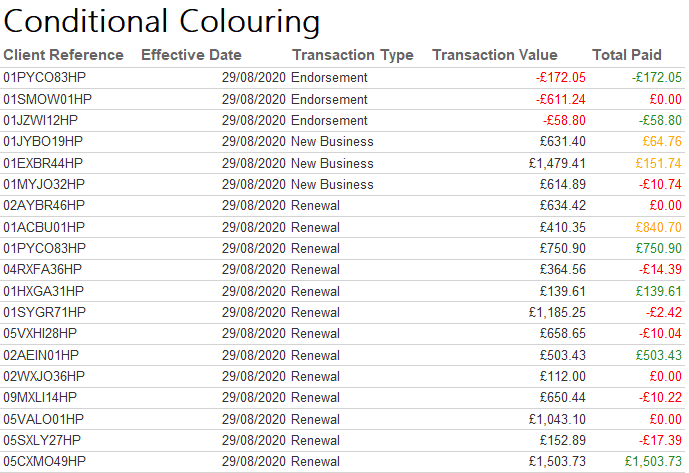Click the Effective Date column header
689x473 pixels.
tap(191, 55)
